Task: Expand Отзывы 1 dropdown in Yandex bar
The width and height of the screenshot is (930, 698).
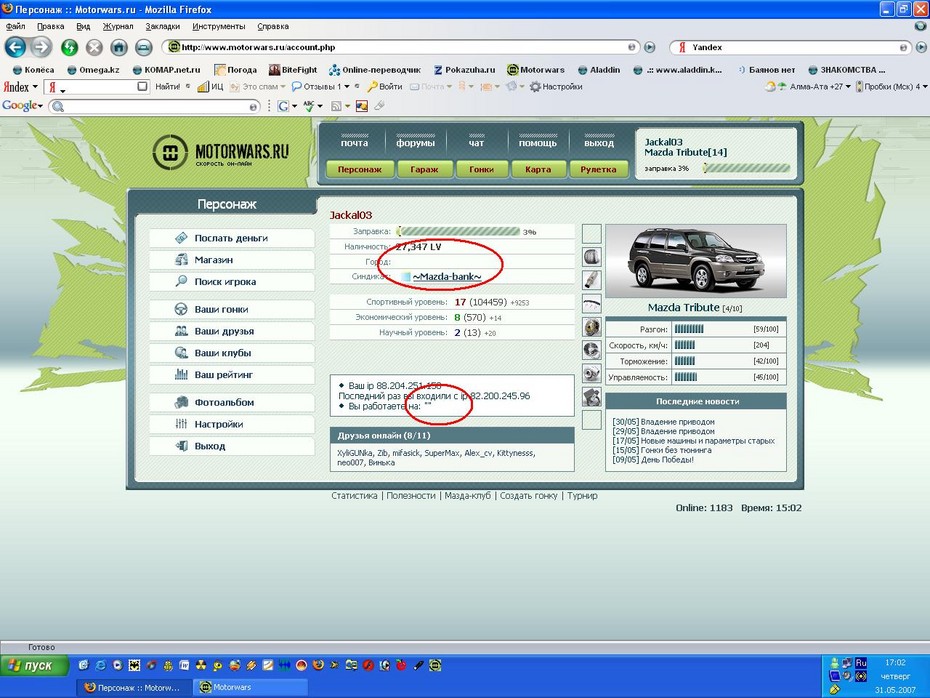Action: (347, 87)
